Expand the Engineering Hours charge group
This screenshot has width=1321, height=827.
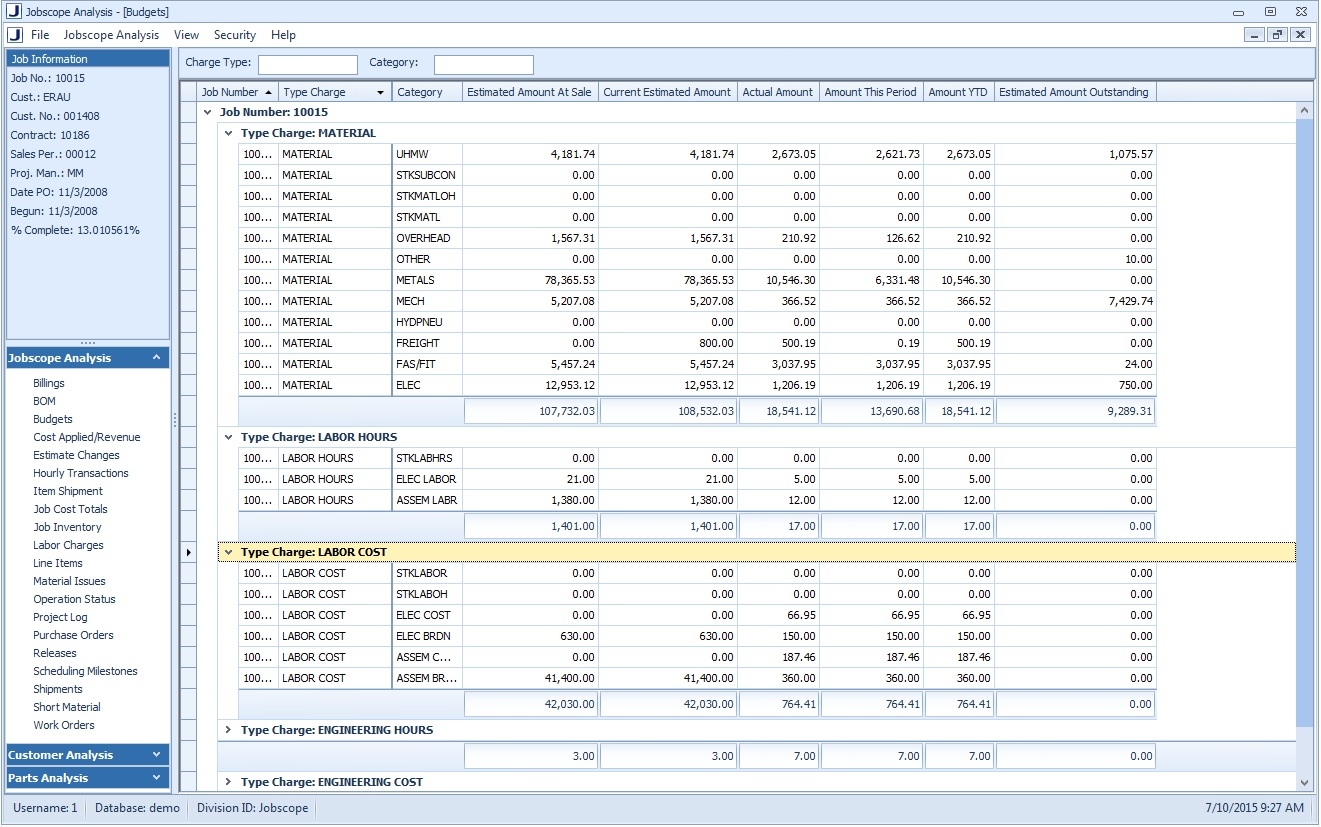tap(228, 730)
